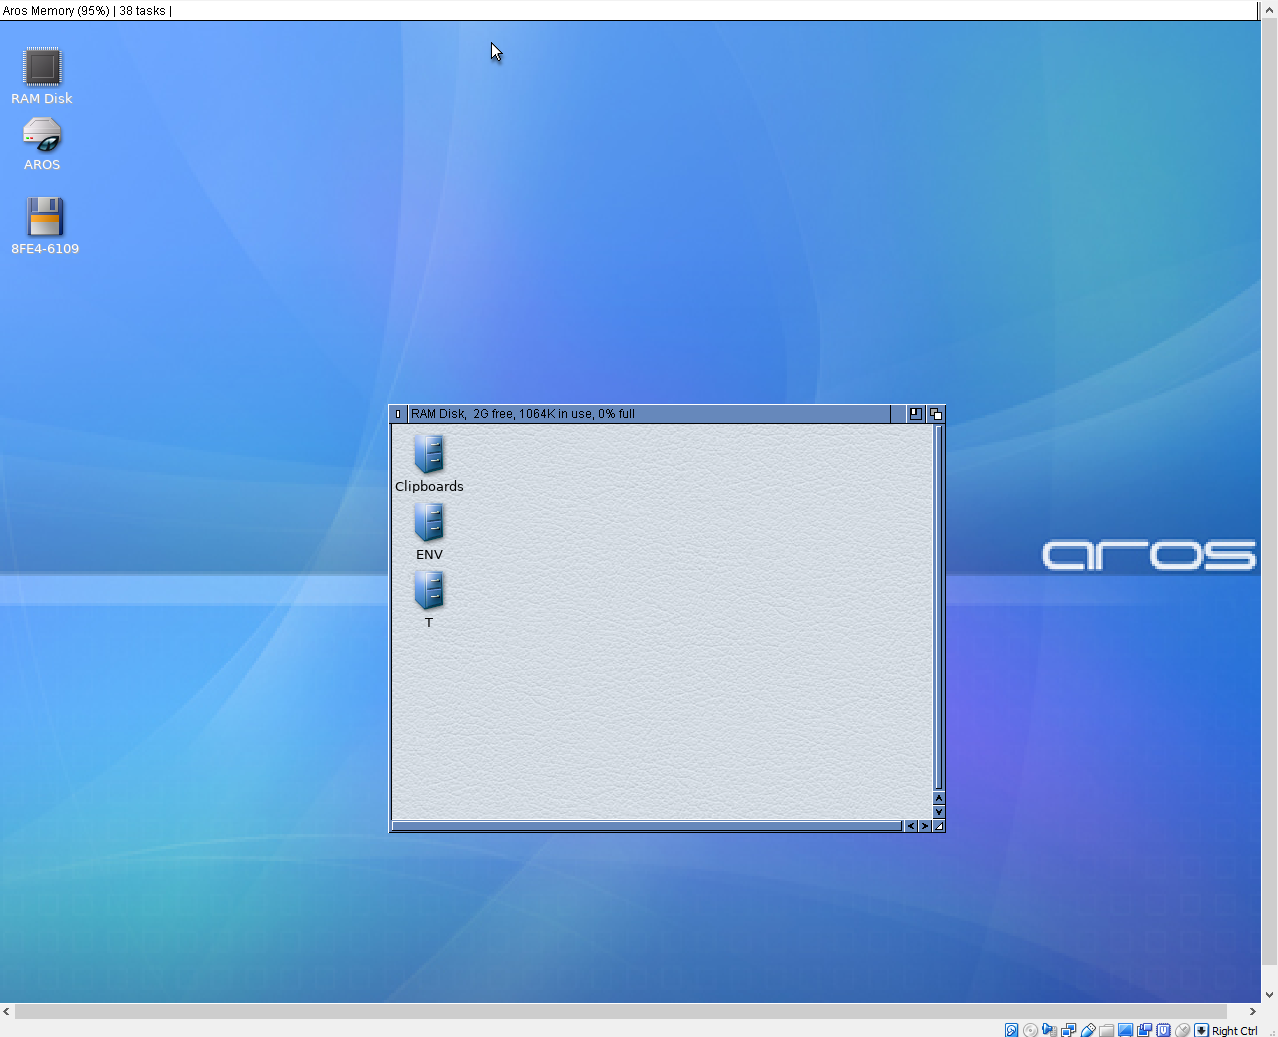
Task: Click the outer horizontal scrollbar thumb
Action: pyautogui.click(x=621, y=1011)
